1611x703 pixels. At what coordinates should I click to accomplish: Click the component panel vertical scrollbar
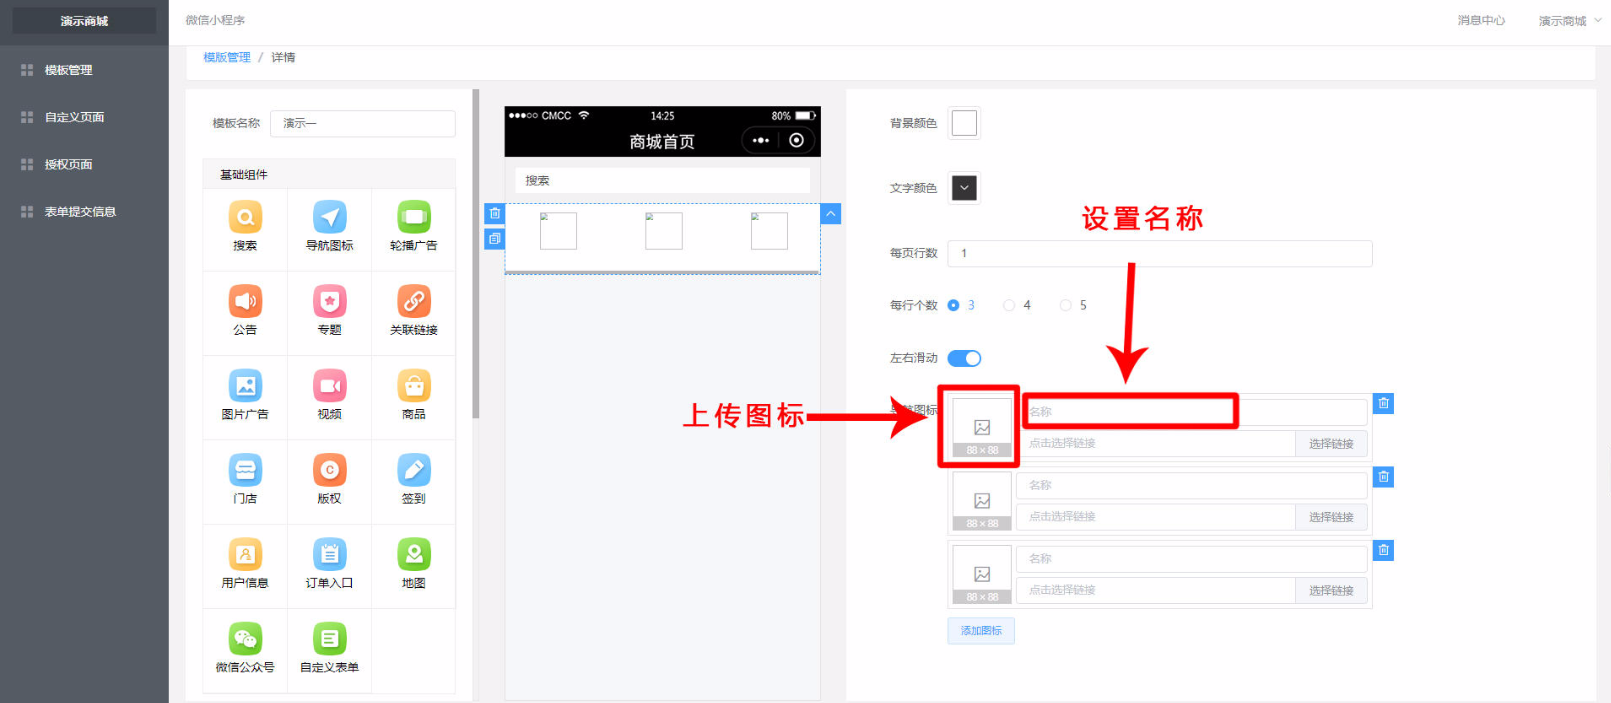click(x=476, y=254)
